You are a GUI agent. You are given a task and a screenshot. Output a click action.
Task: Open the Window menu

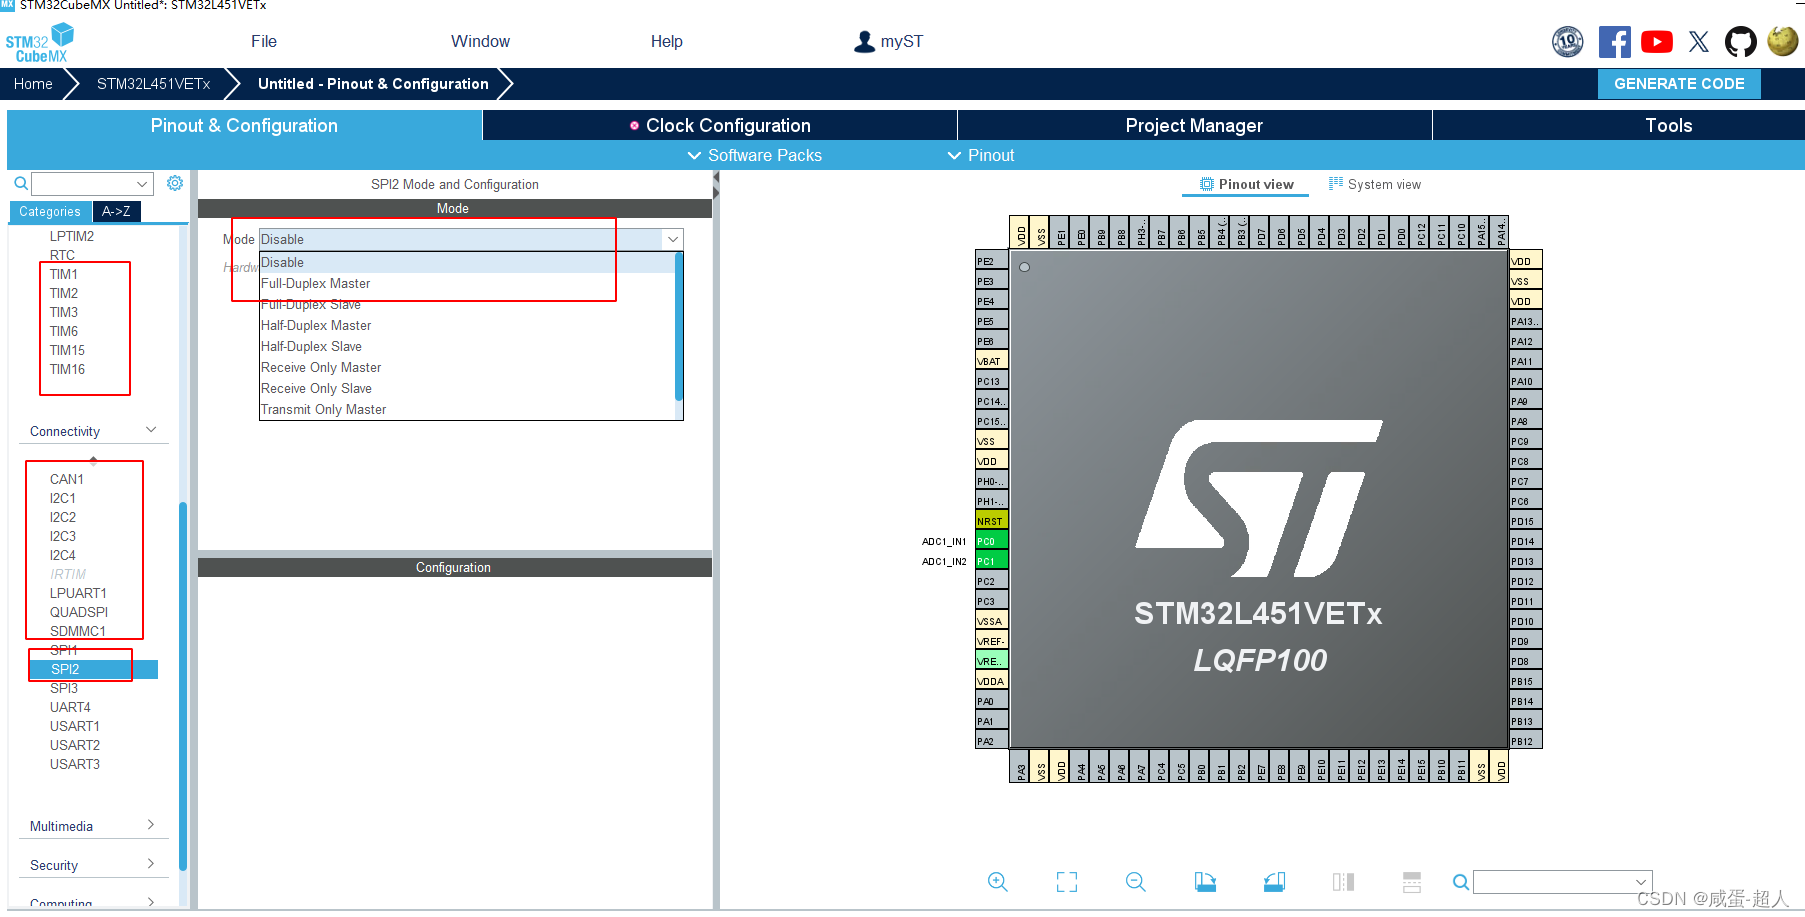[x=480, y=41]
